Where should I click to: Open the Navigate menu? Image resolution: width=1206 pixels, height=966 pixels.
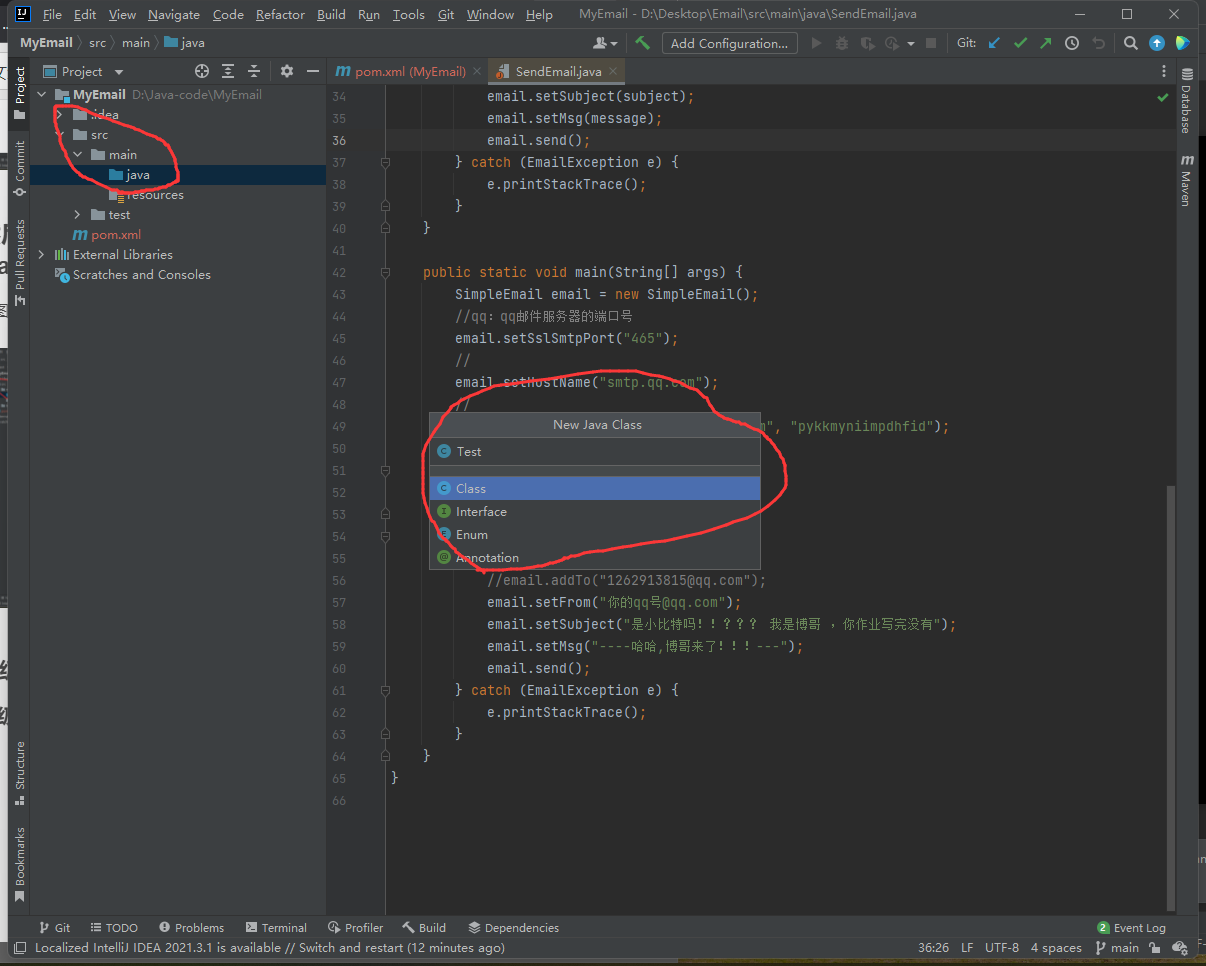pos(174,14)
